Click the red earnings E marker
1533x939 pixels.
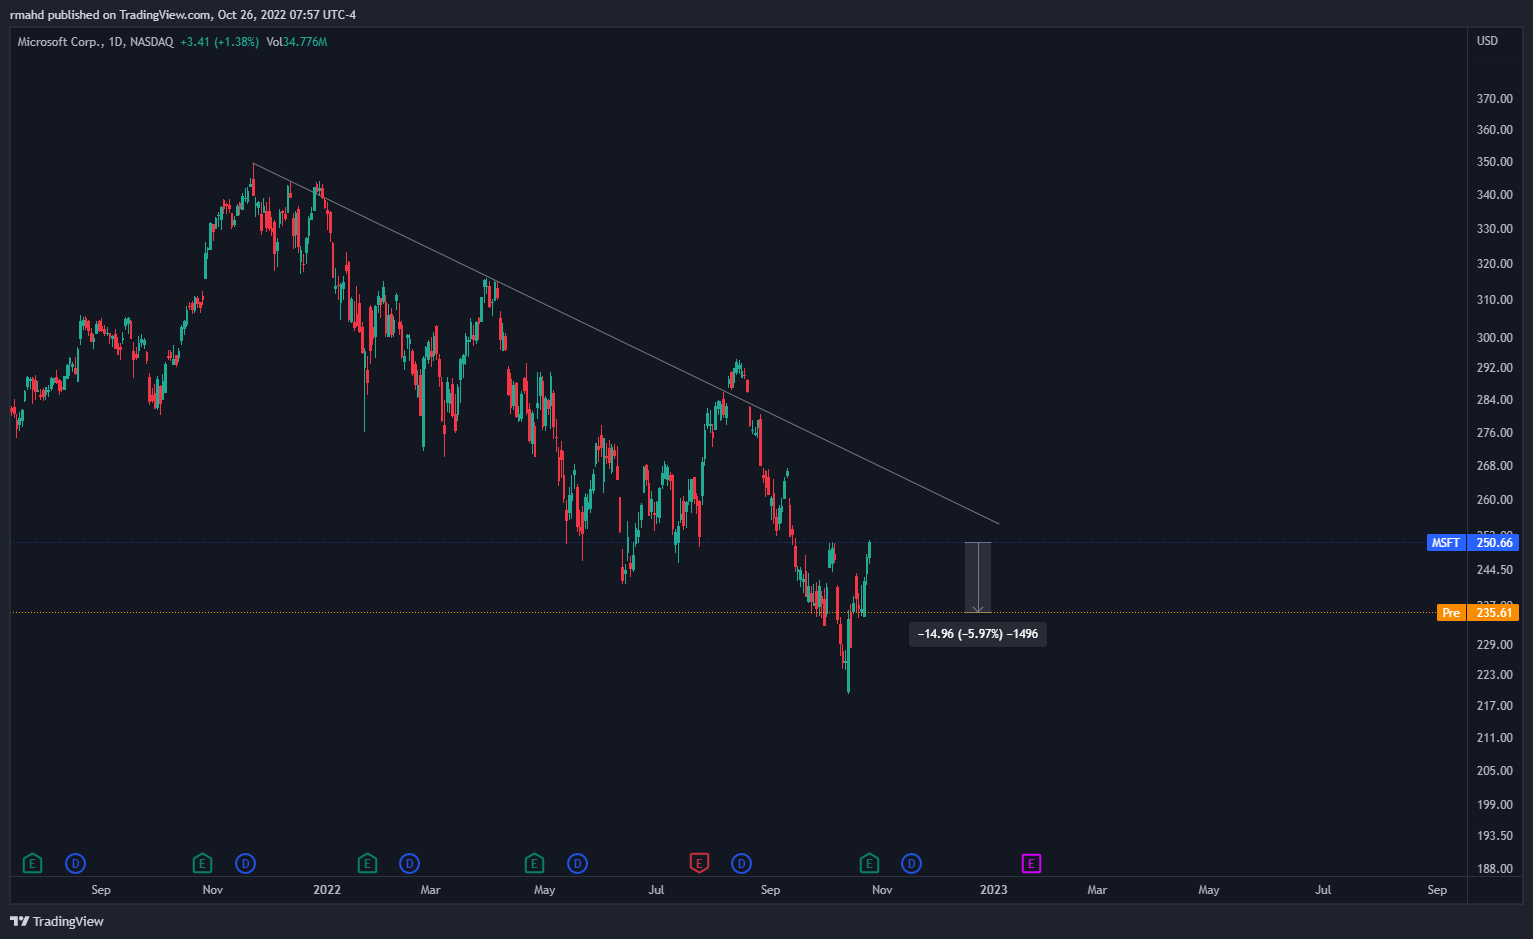pyautogui.click(x=699, y=862)
